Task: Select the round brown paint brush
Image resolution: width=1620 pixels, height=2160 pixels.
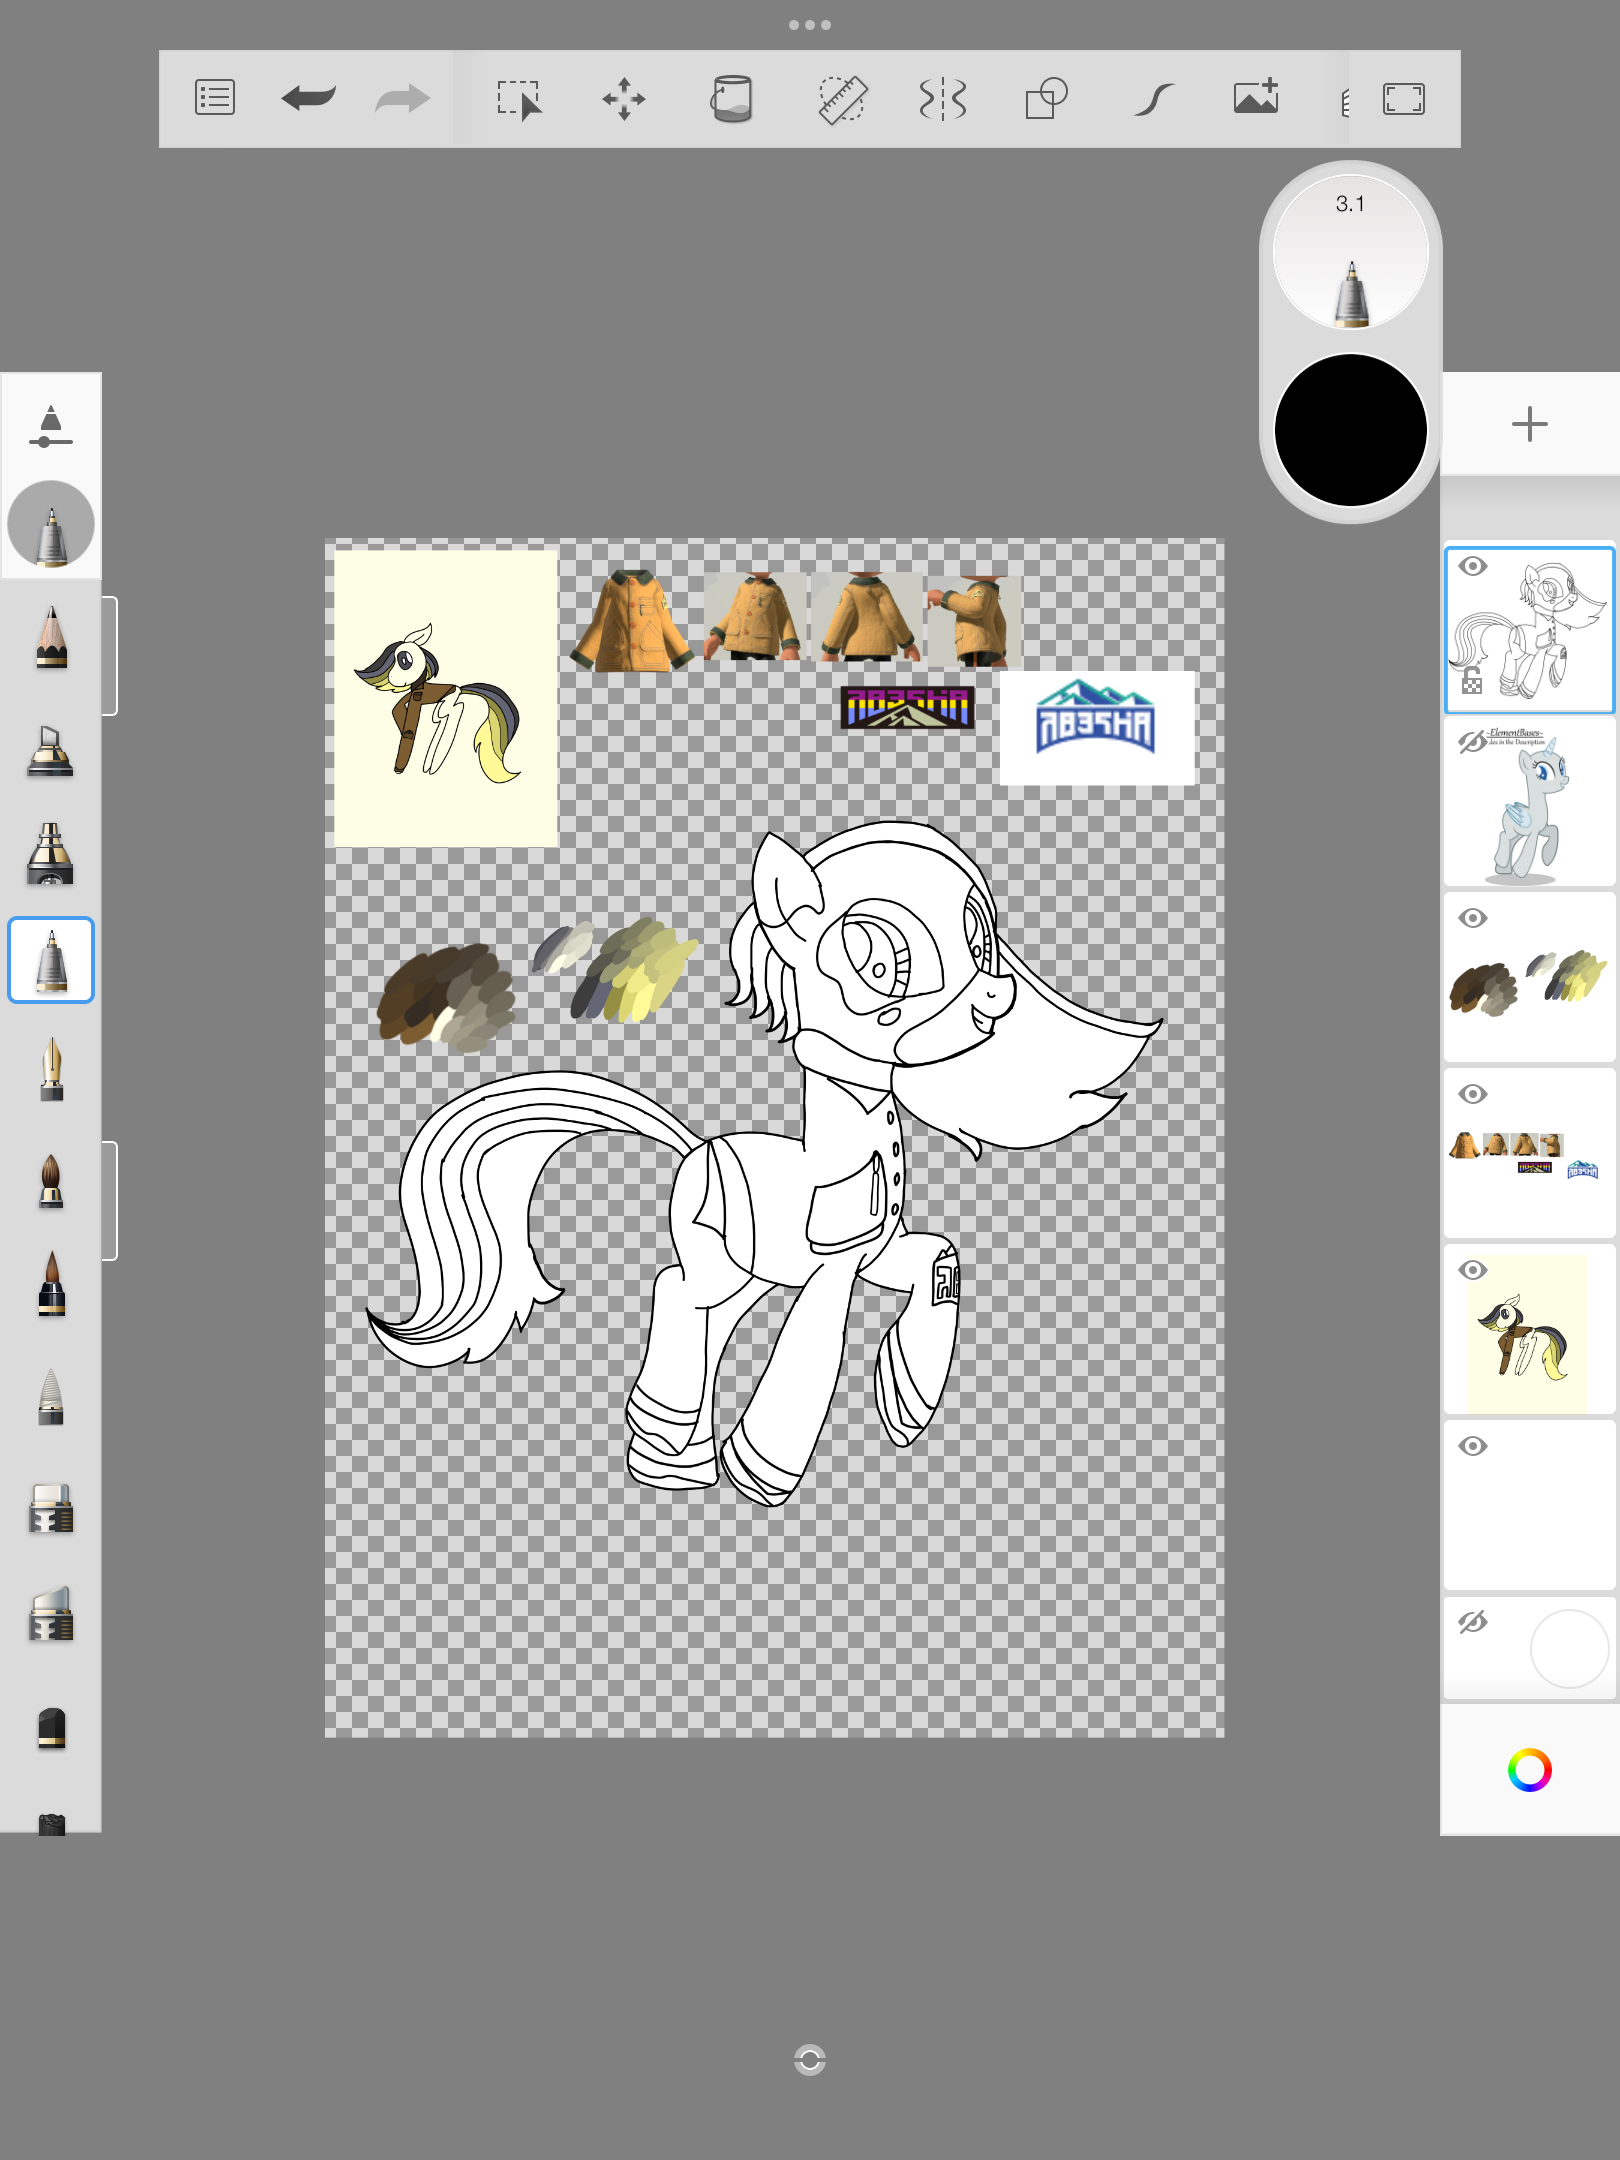Action: tap(51, 1181)
